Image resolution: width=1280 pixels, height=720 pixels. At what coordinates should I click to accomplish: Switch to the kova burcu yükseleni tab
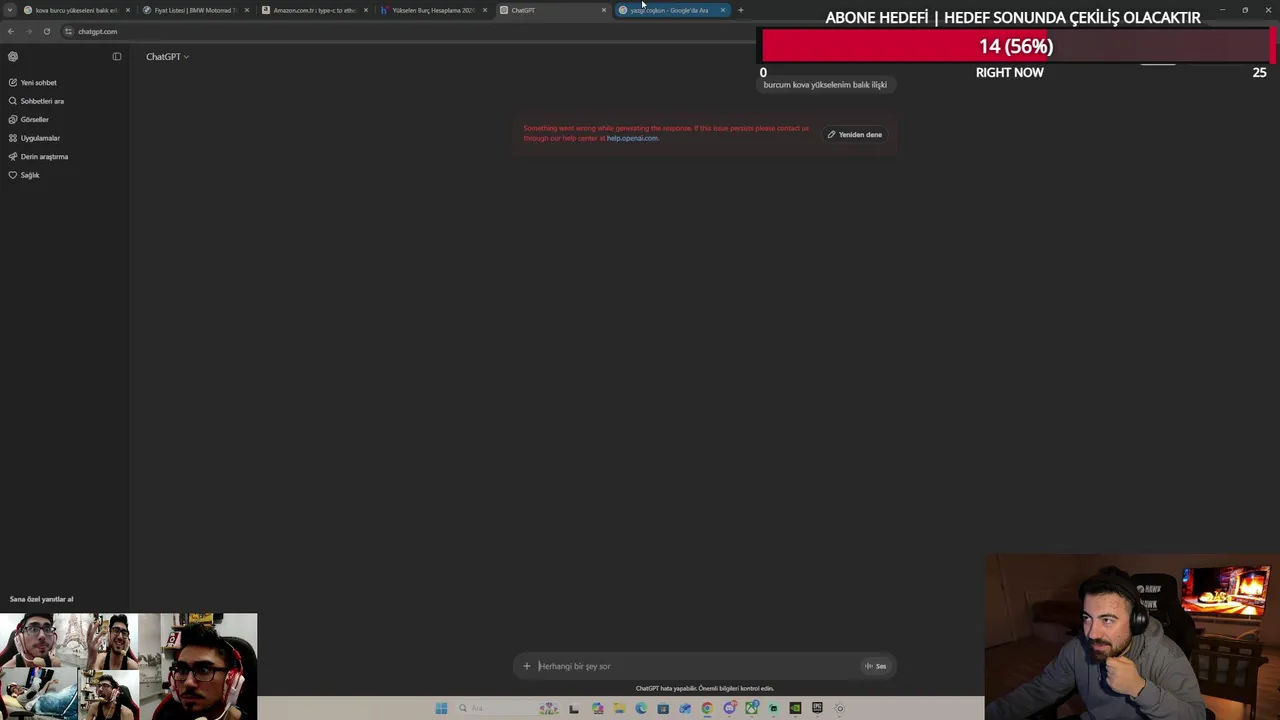76,10
